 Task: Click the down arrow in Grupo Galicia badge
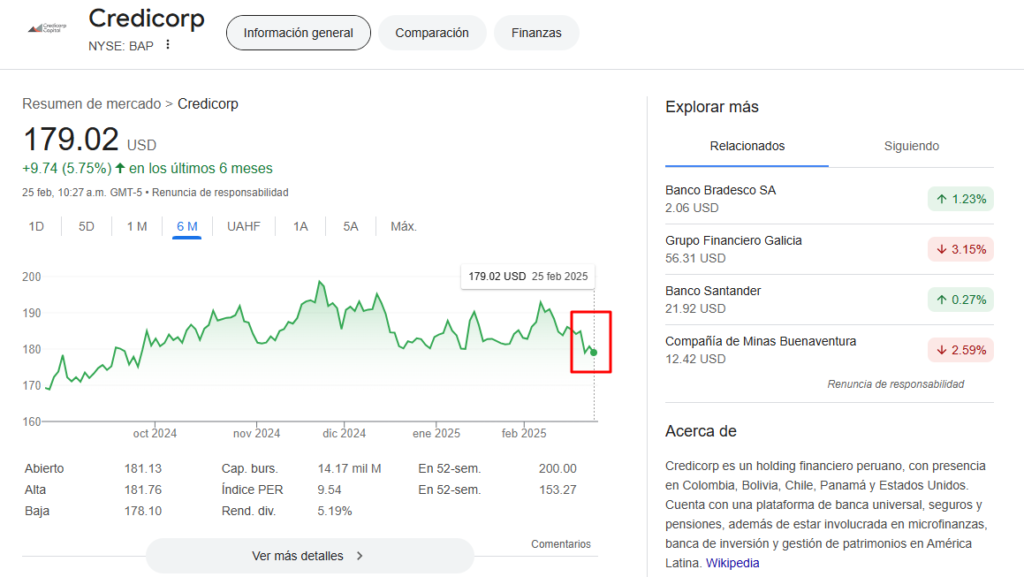coord(942,249)
